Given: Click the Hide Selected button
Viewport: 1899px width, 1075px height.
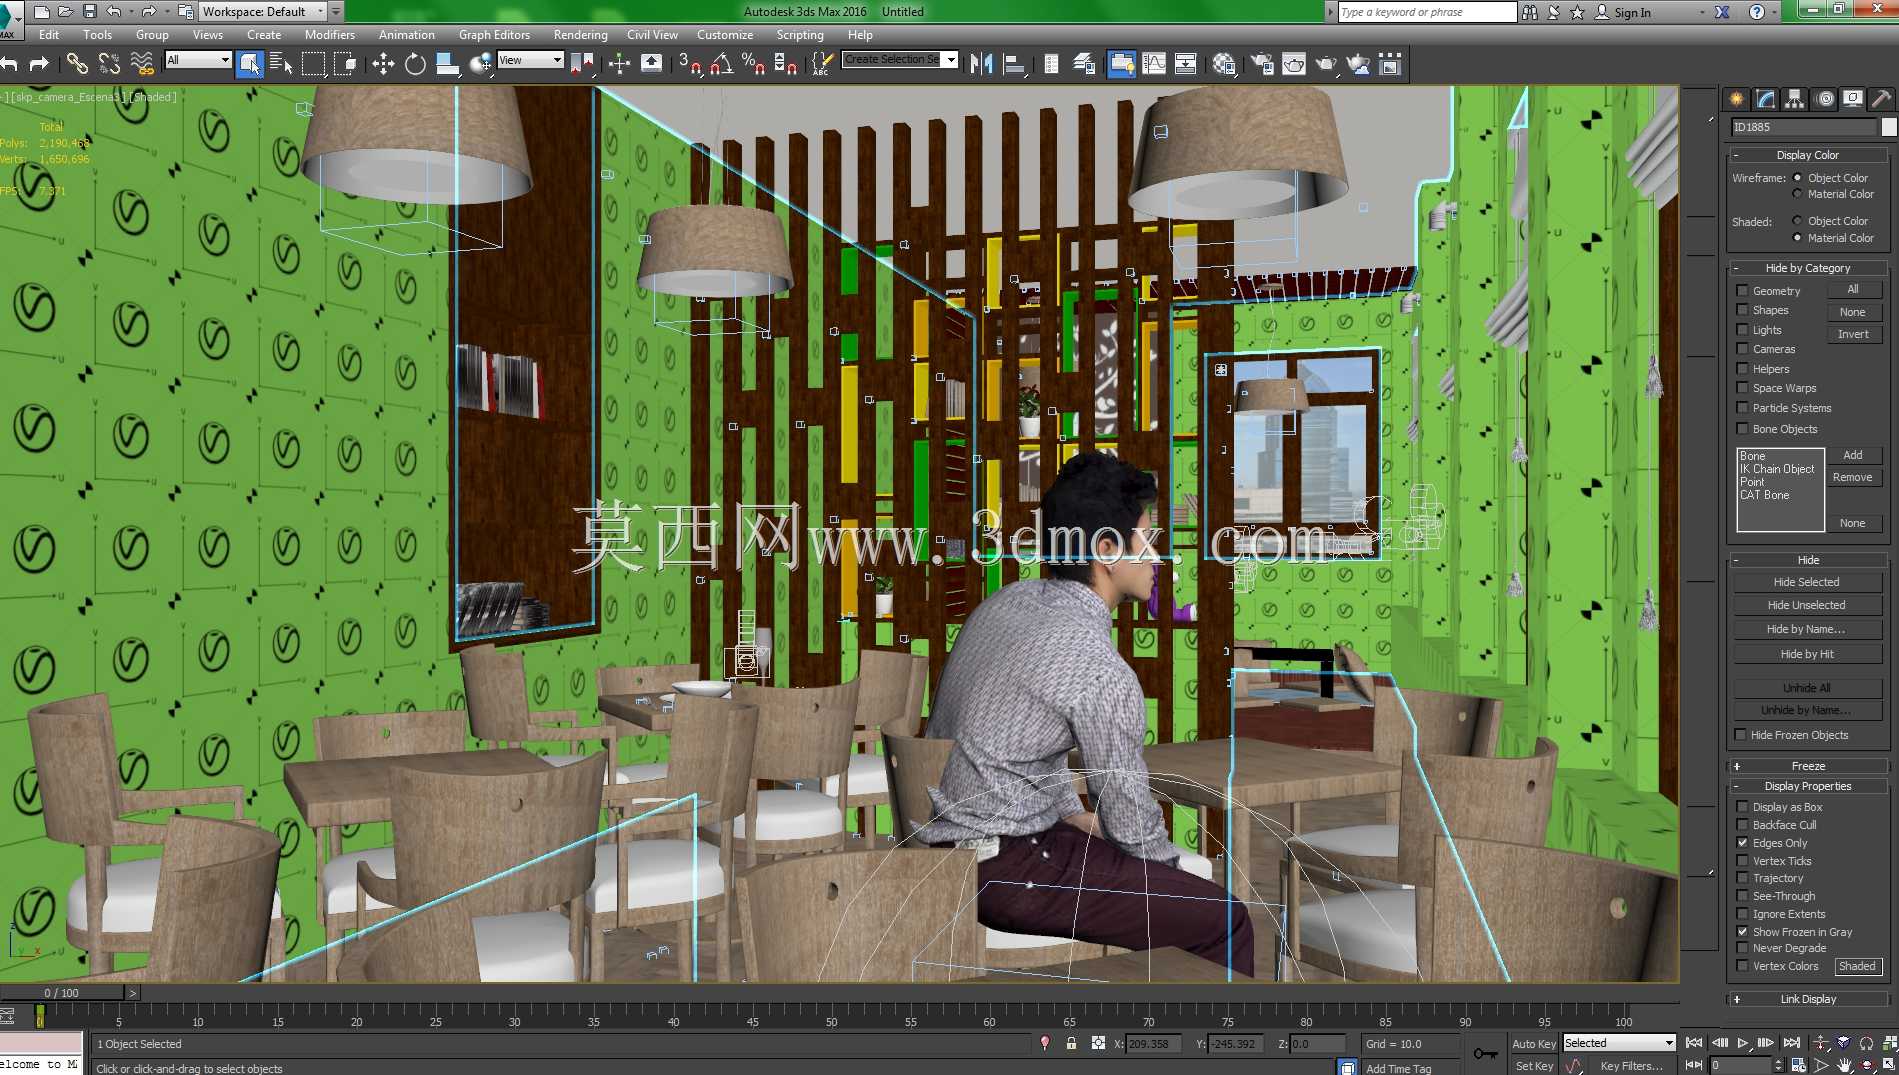Looking at the screenshot, I should pyautogui.click(x=1806, y=582).
